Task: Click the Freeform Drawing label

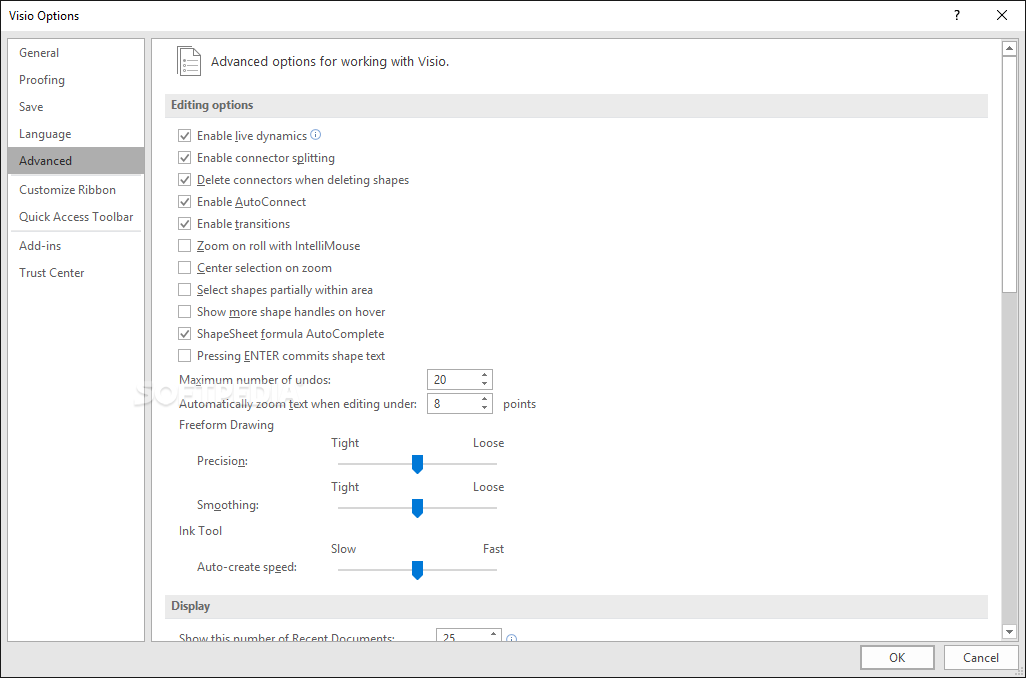Action: [226, 425]
